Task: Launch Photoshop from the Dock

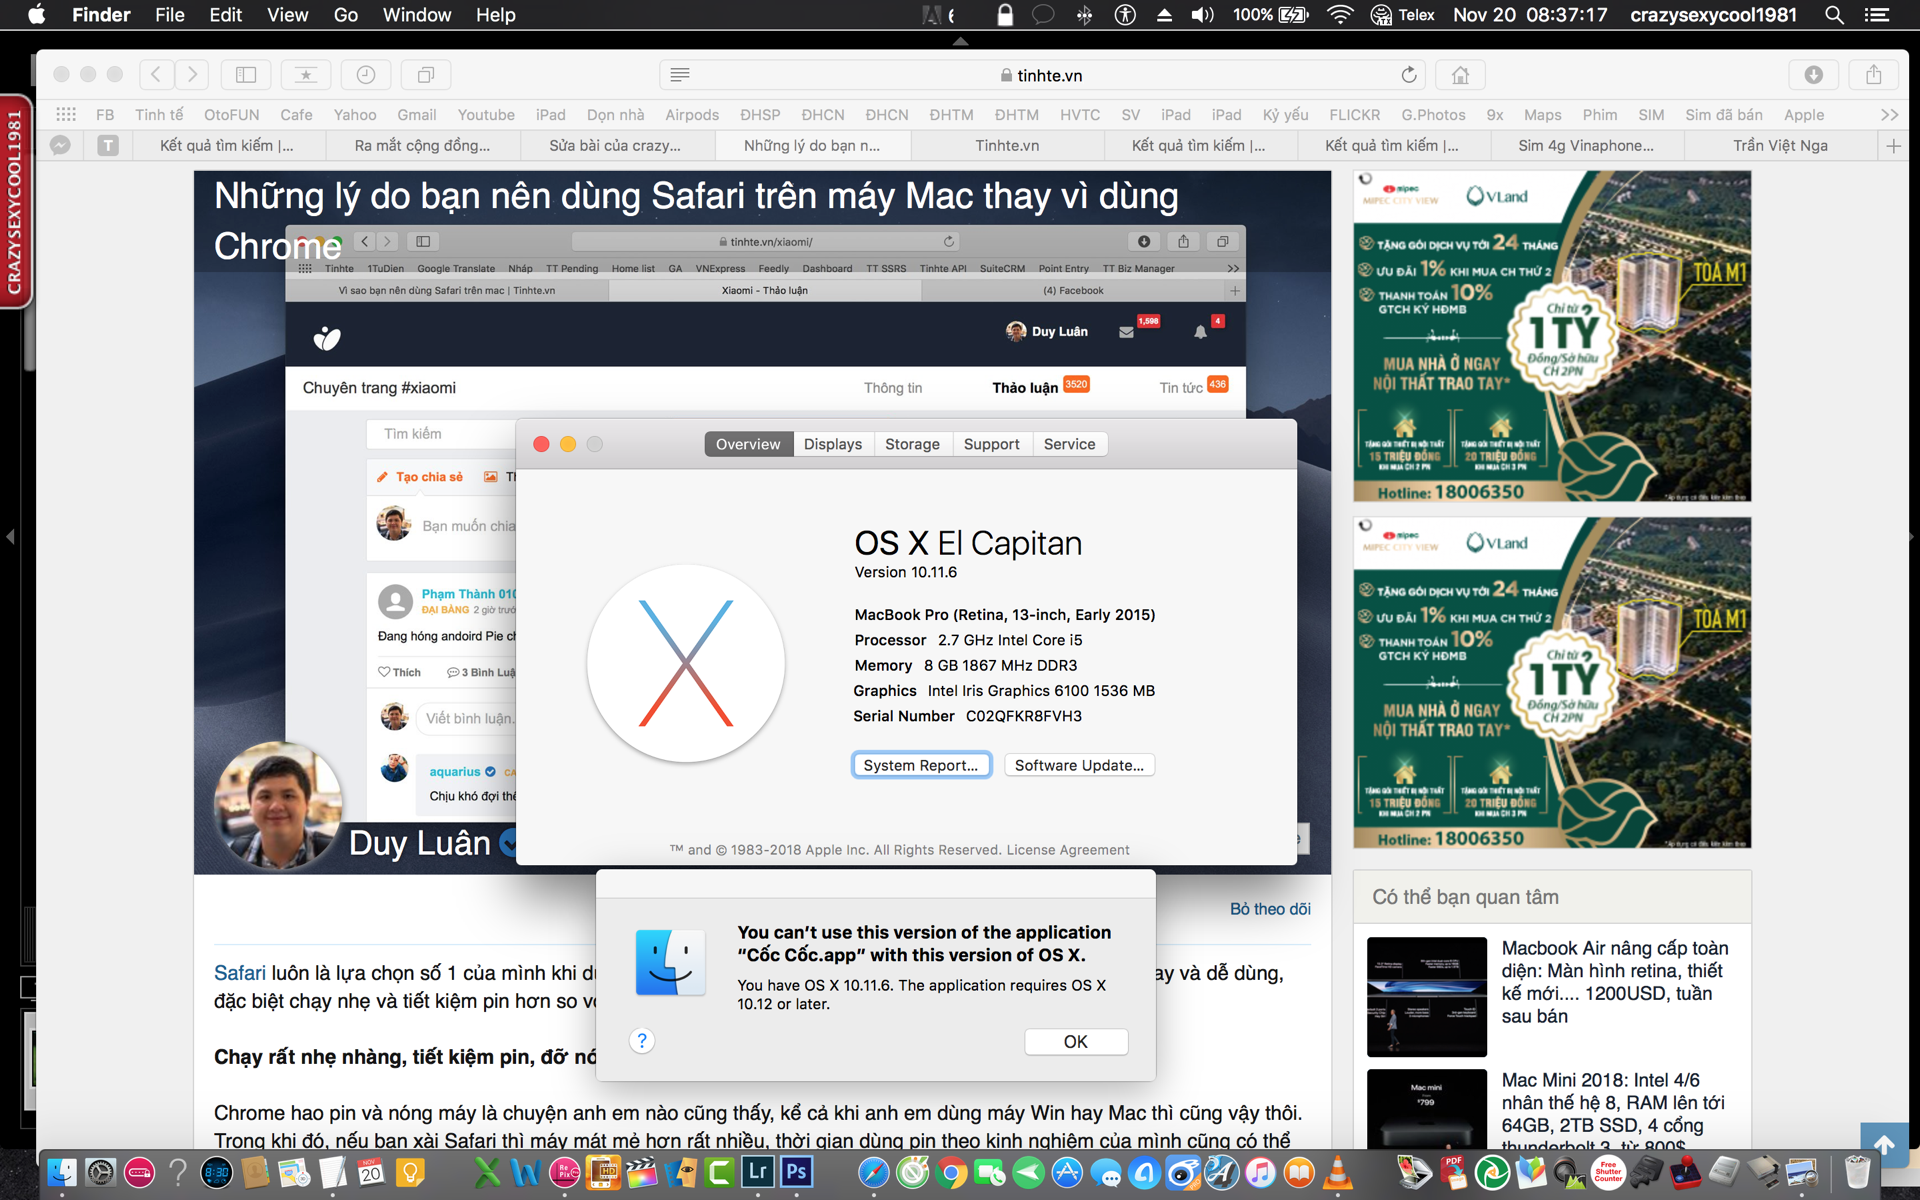Action: click(x=797, y=1172)
